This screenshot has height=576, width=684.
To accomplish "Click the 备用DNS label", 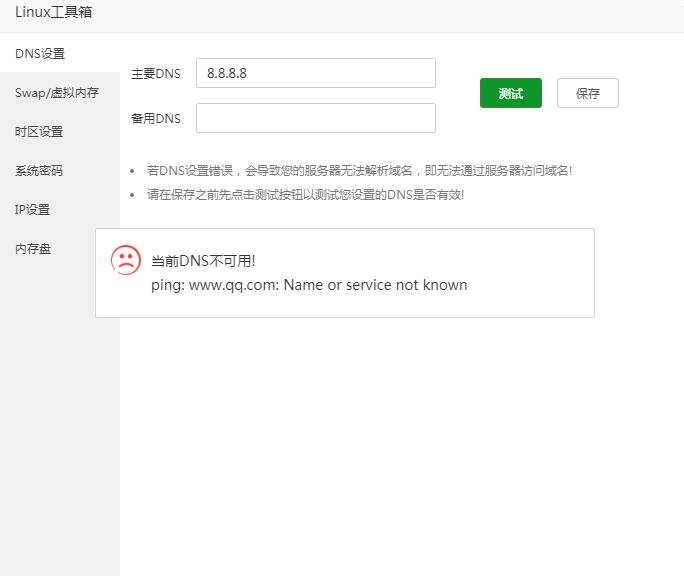I will tap(156, 119).
